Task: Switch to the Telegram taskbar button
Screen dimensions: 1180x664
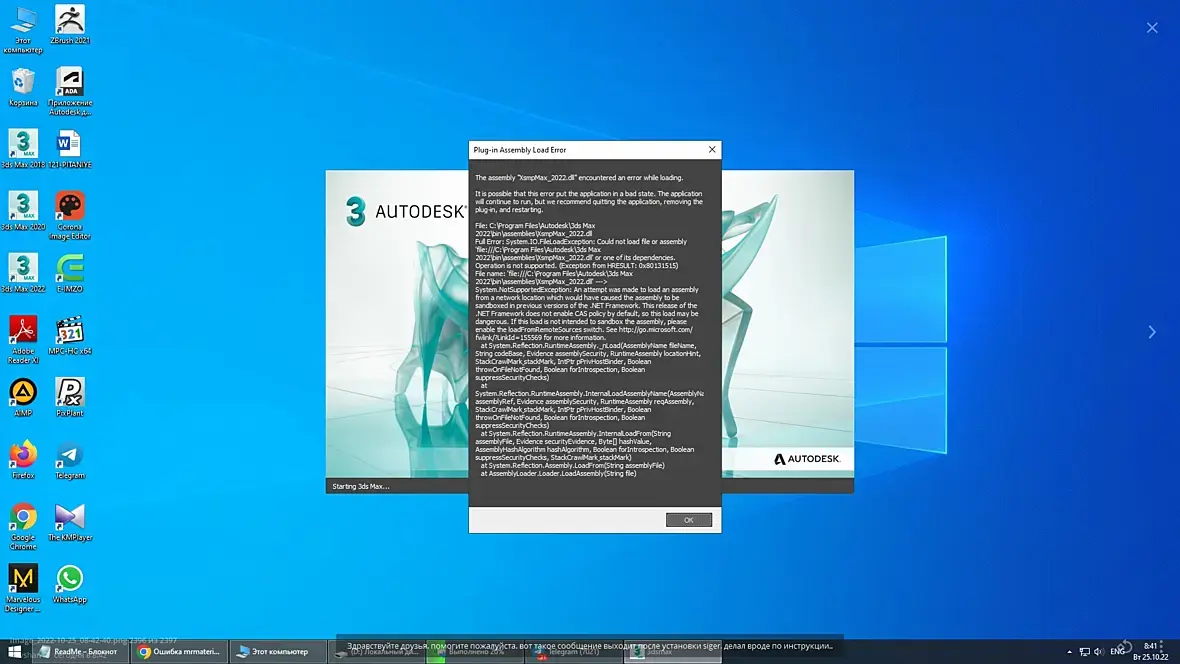Action: coord(573,652)
